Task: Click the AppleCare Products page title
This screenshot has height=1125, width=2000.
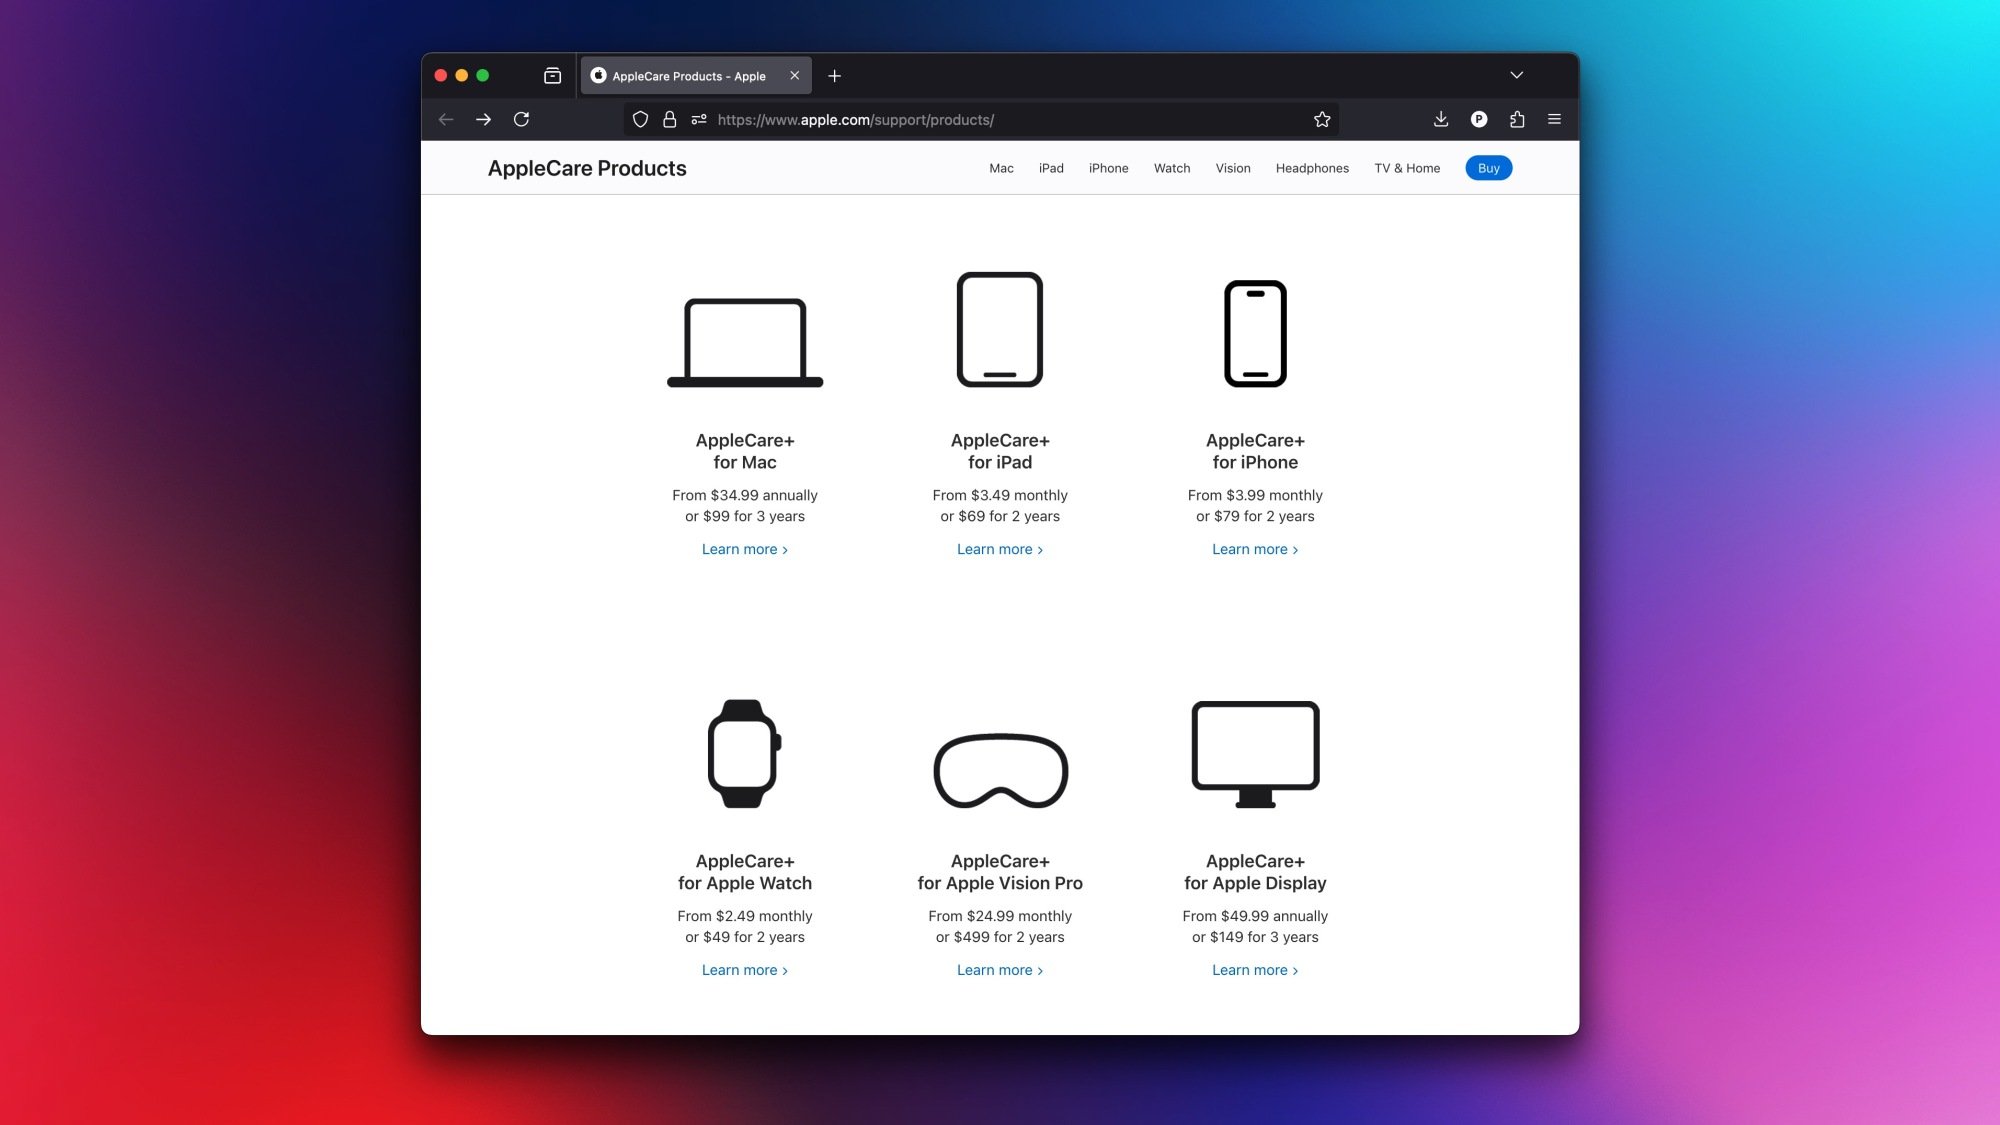Action: tap(587, 168)
